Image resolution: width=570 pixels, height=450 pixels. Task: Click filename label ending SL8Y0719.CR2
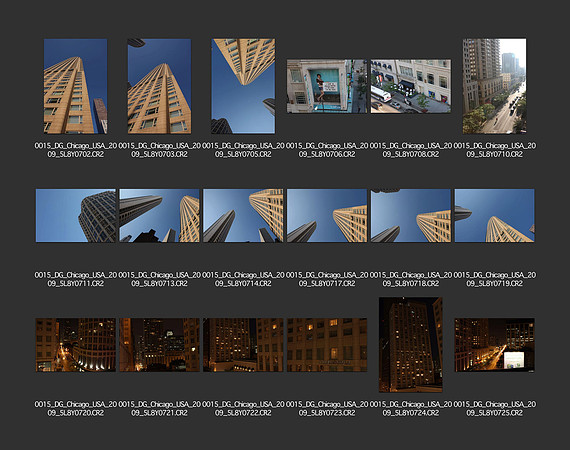494,279
